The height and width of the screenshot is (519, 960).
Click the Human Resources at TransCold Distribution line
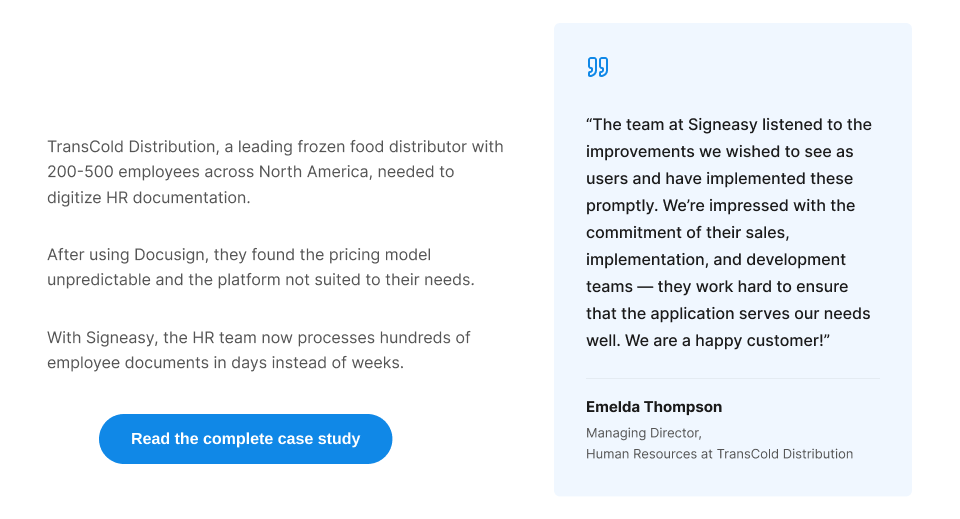coord(719,454)
